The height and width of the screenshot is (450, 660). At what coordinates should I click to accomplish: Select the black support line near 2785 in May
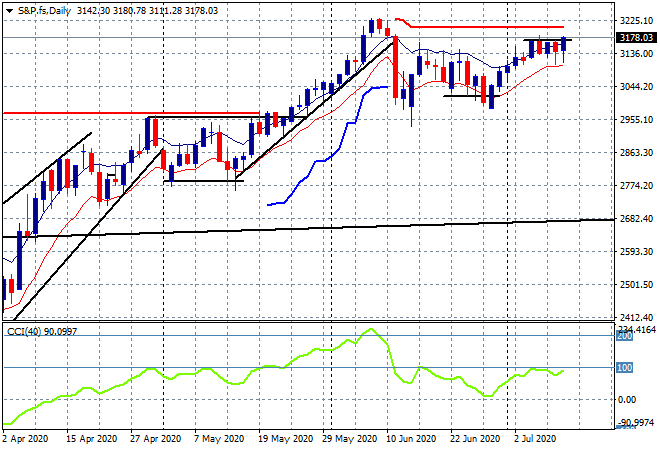point(203,181)
